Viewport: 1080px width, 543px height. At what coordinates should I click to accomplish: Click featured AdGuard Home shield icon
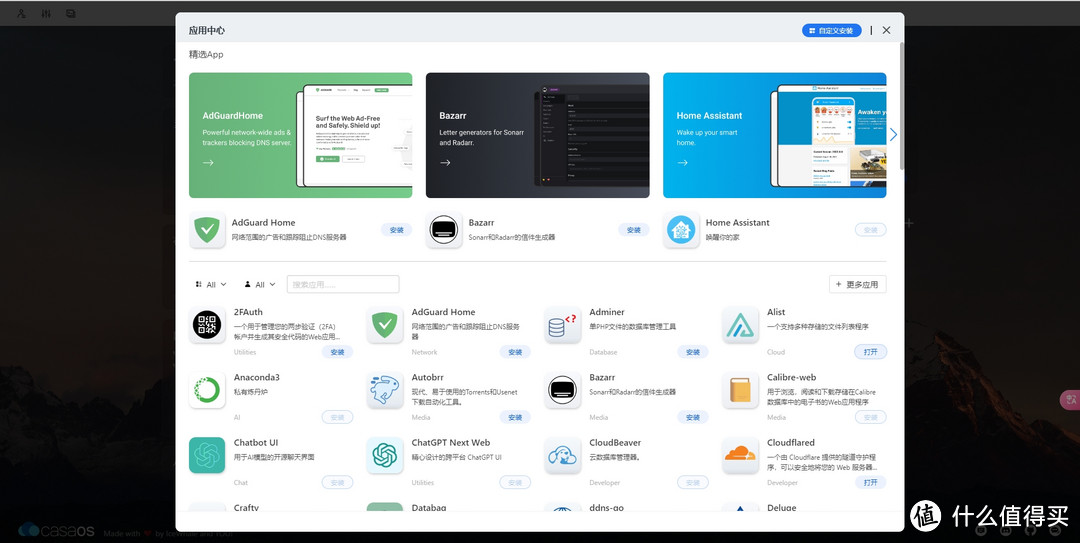[x=207, y=230]
